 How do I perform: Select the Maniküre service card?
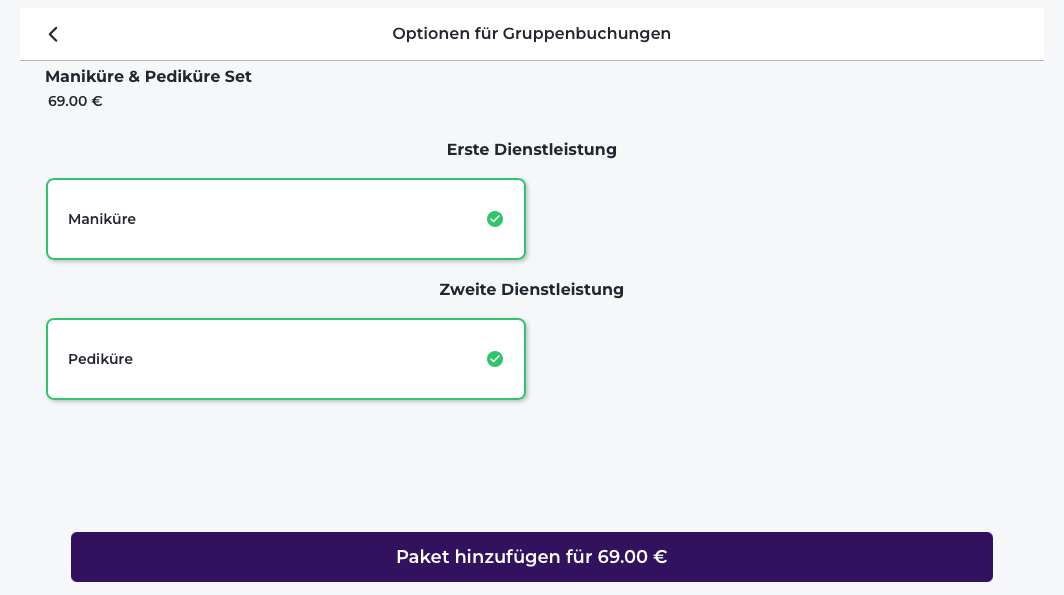[x=286, y=219]
